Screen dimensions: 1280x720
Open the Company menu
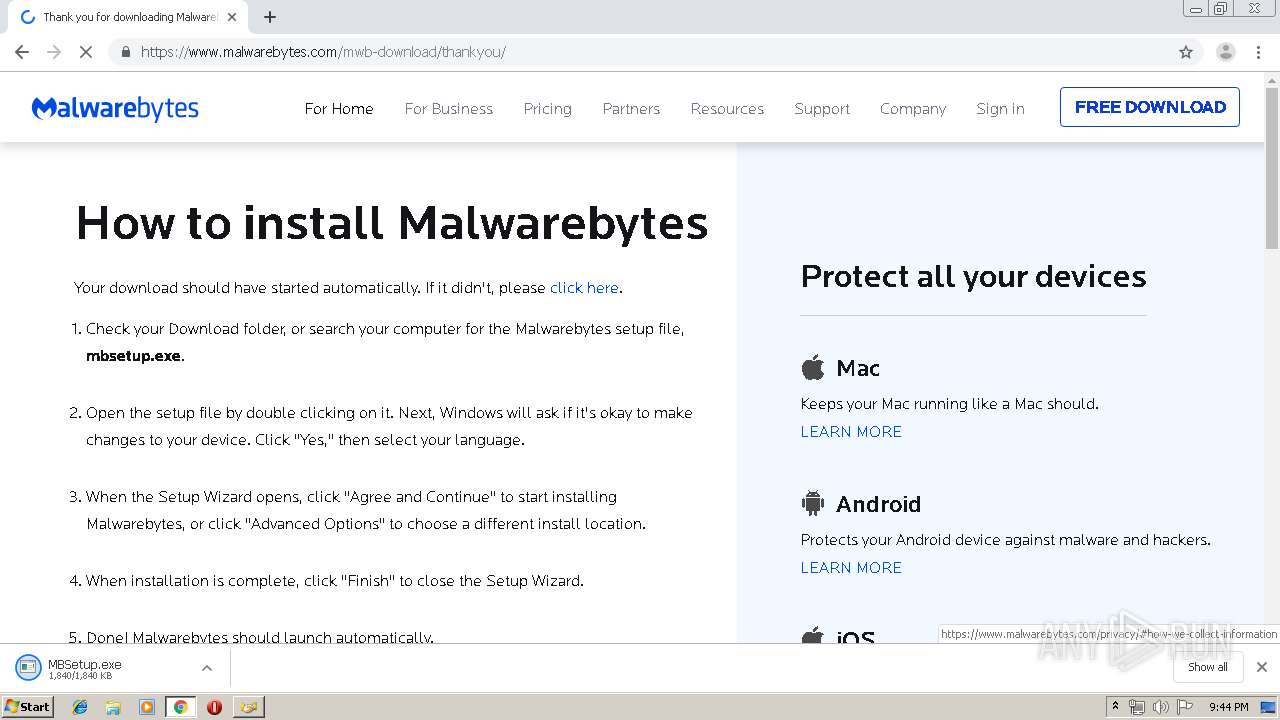pos(913,108)
